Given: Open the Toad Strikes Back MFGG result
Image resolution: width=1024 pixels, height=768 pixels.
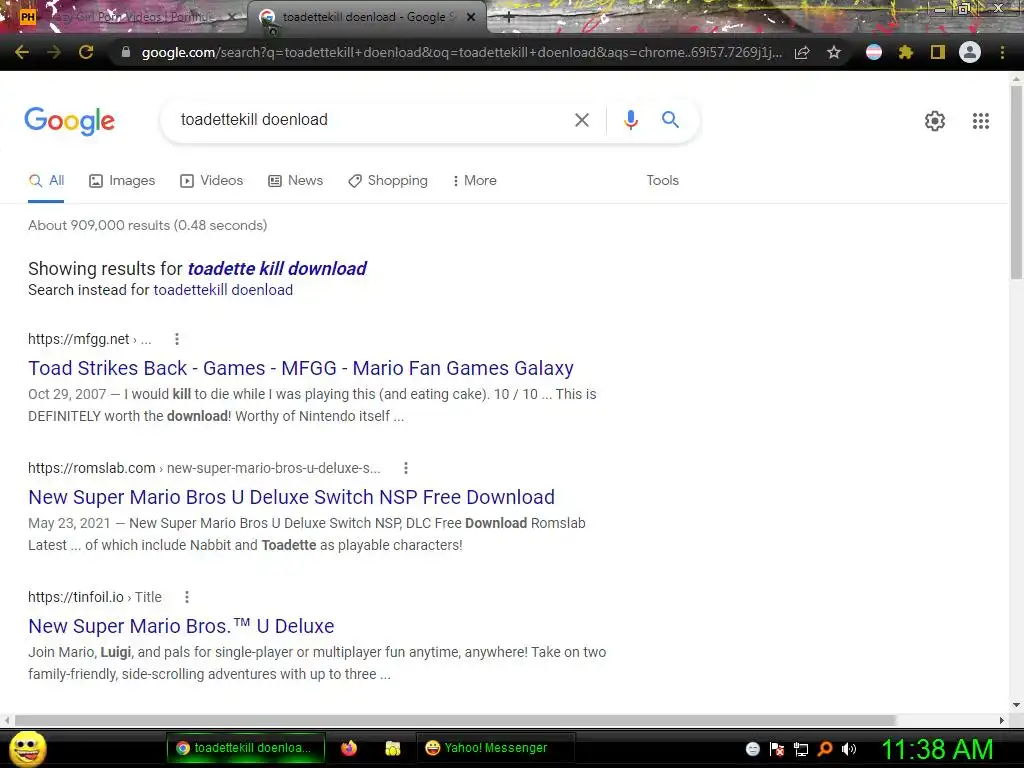Looking at the screenshot, I should (x=300, y=368).
